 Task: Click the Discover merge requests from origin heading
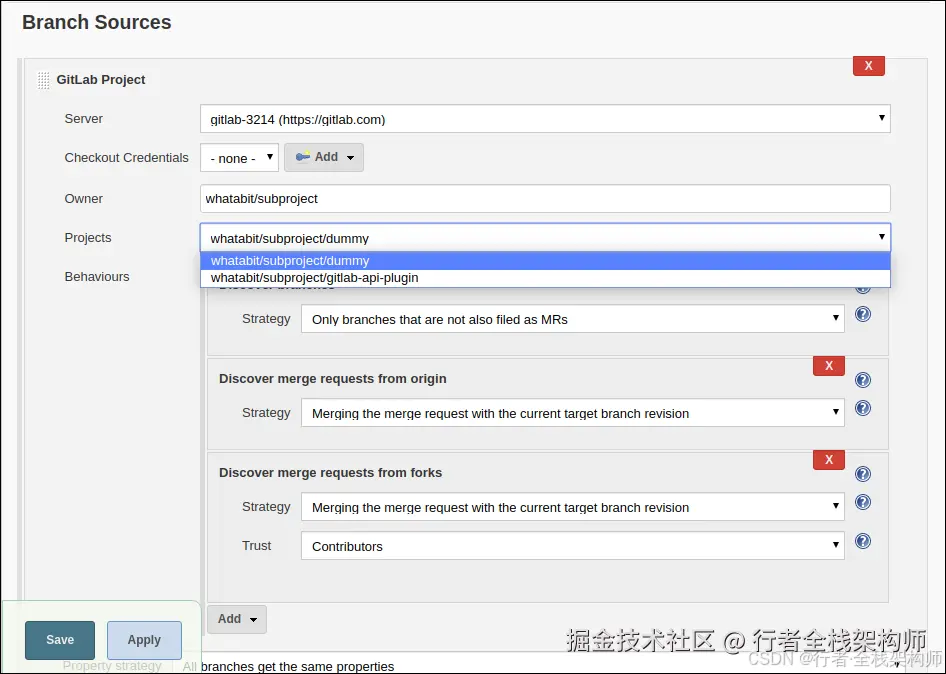tap(332, 379)
